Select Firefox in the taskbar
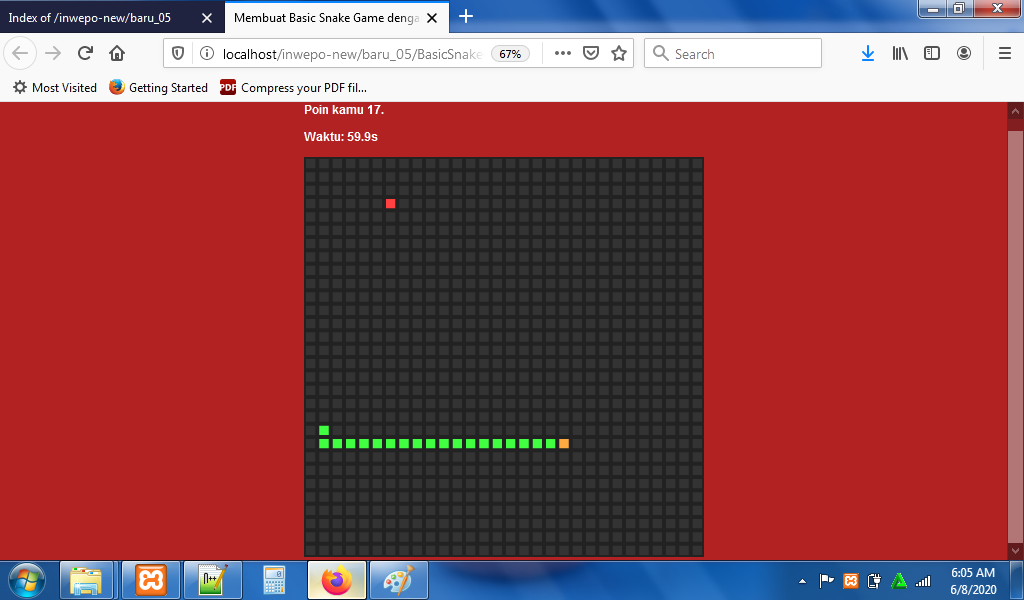1024x600 pixels. [x=336, y=580]
